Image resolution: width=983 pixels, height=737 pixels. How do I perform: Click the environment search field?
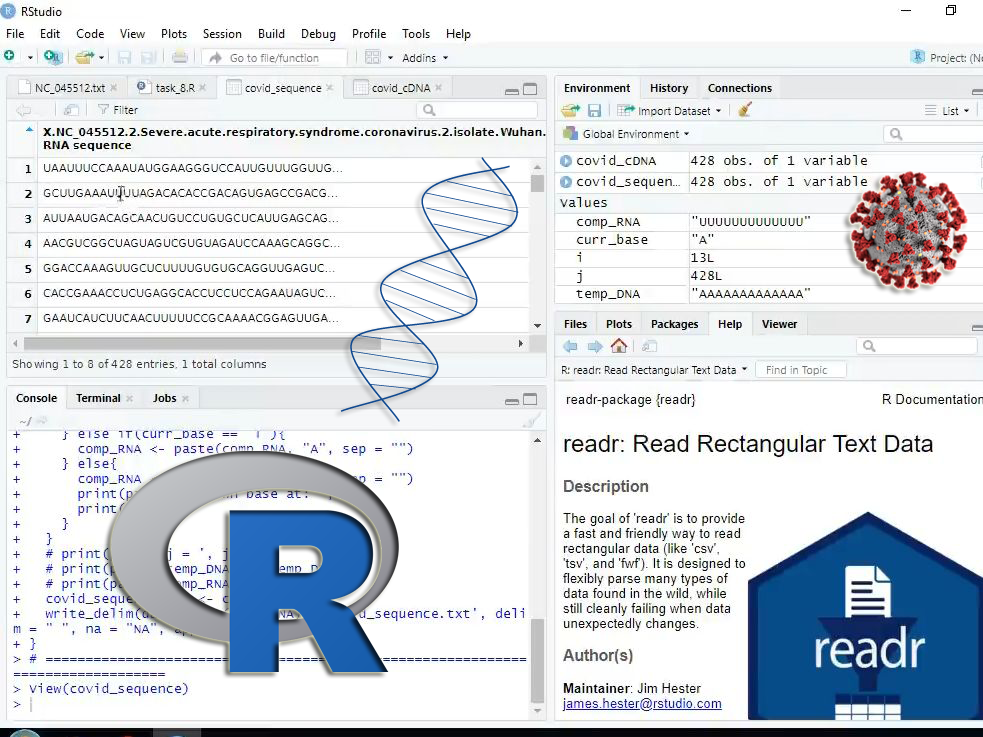click(933, 134)
